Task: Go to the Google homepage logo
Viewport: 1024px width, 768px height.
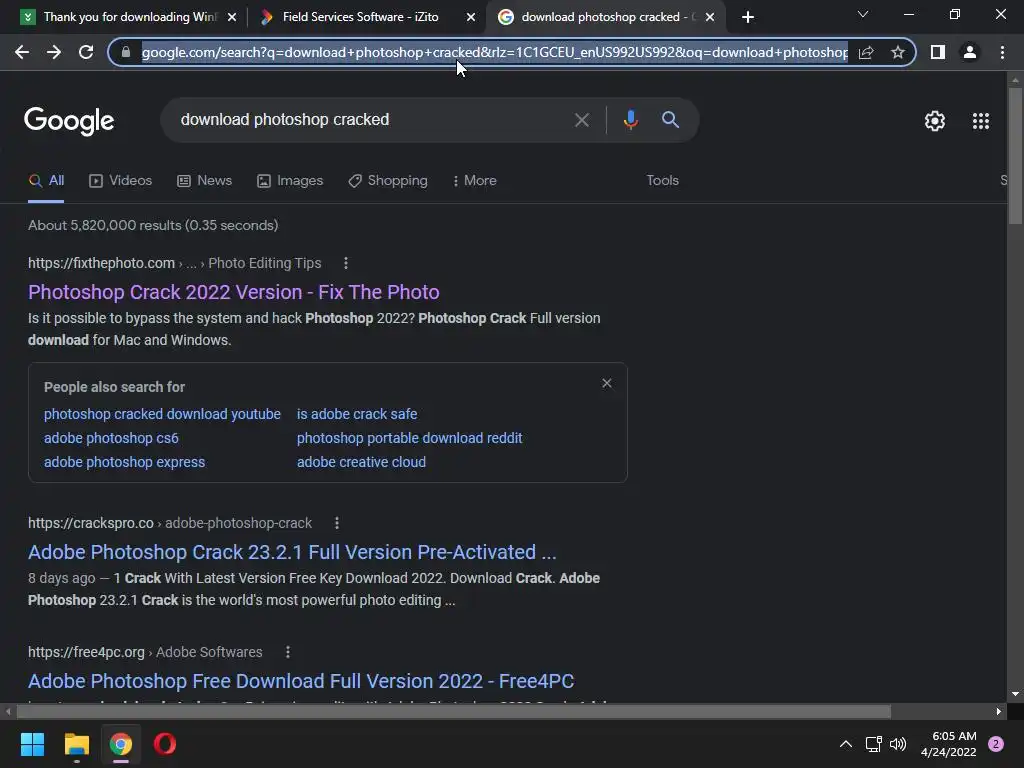Action: click(69, 121)
